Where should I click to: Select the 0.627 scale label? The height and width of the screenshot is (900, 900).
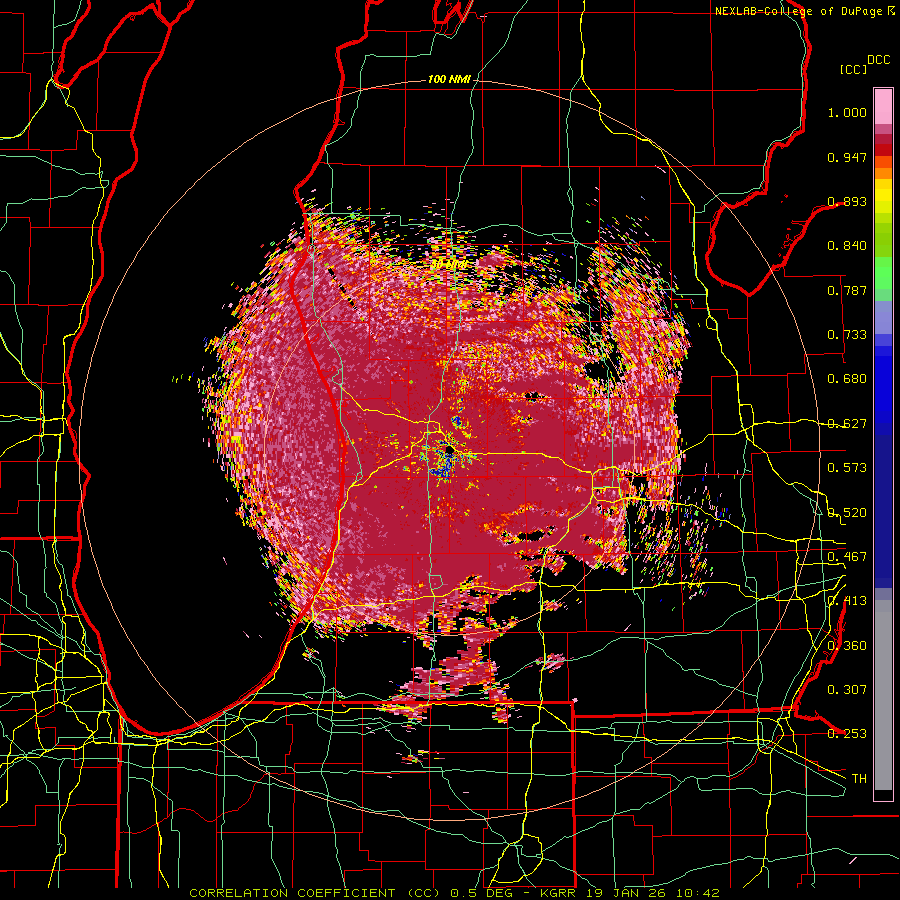847,424
